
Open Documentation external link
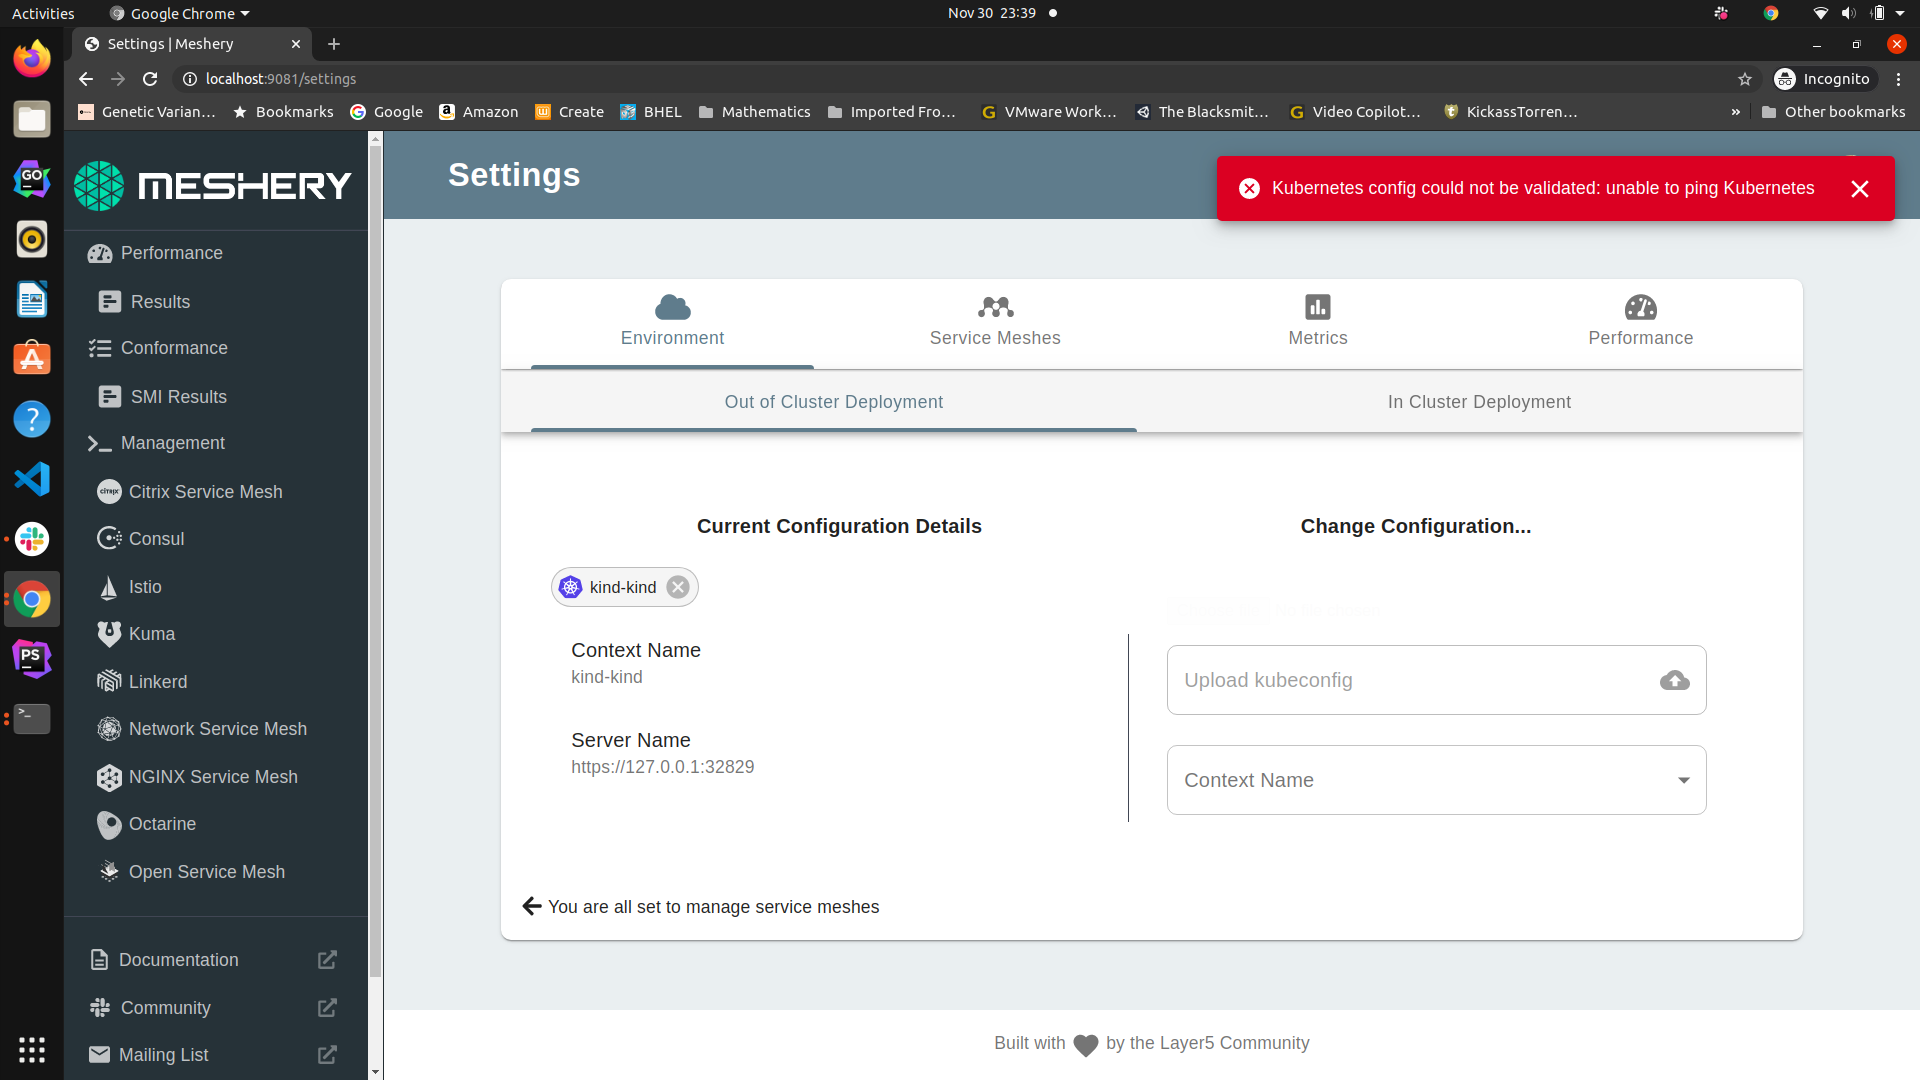(215, 960)
